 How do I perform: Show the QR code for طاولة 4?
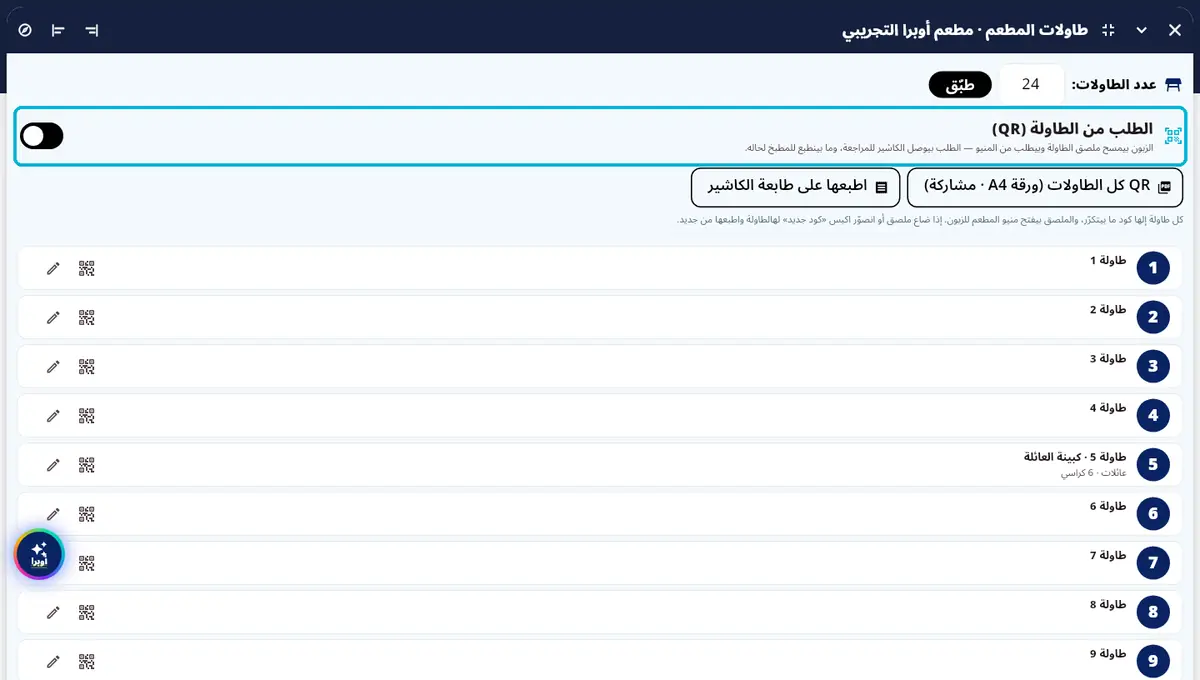[x=87, y=415]
